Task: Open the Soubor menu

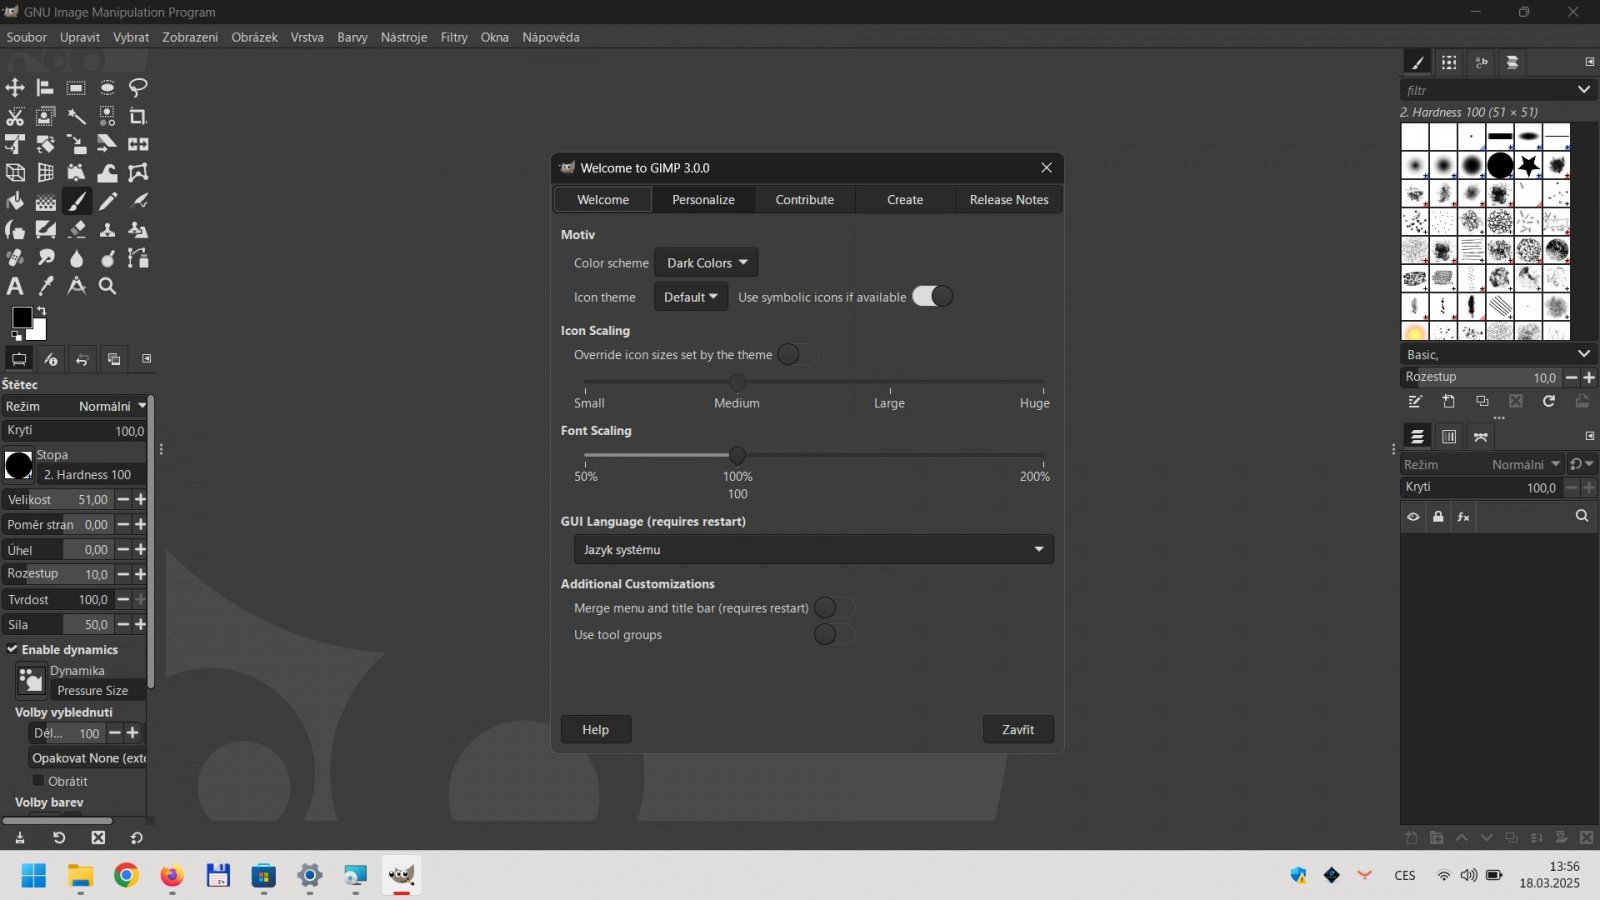Action: (x=26, y=37)
